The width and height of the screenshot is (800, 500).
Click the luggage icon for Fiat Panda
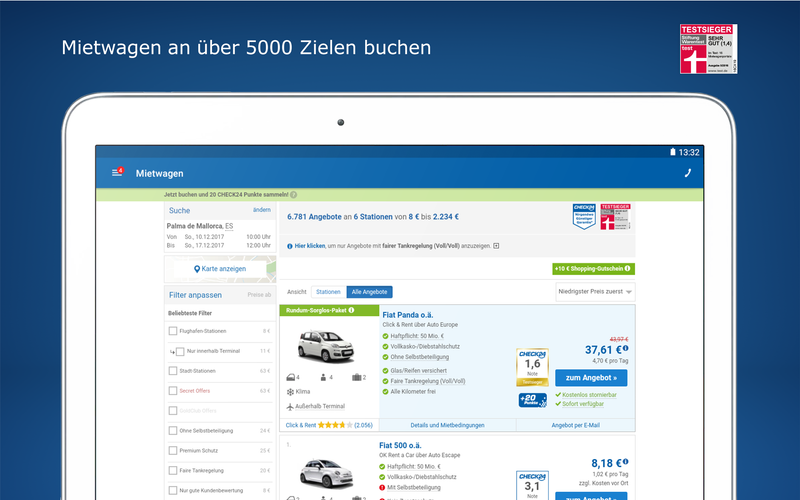click(x=356, y=378)
